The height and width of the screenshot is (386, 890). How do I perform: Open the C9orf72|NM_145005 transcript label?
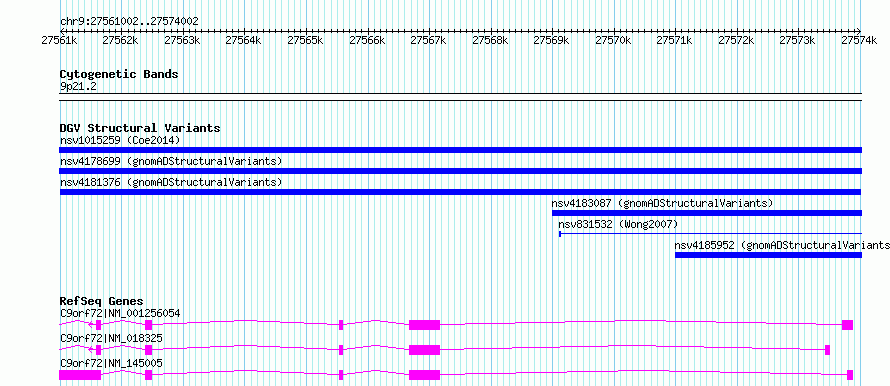point(111,363)
